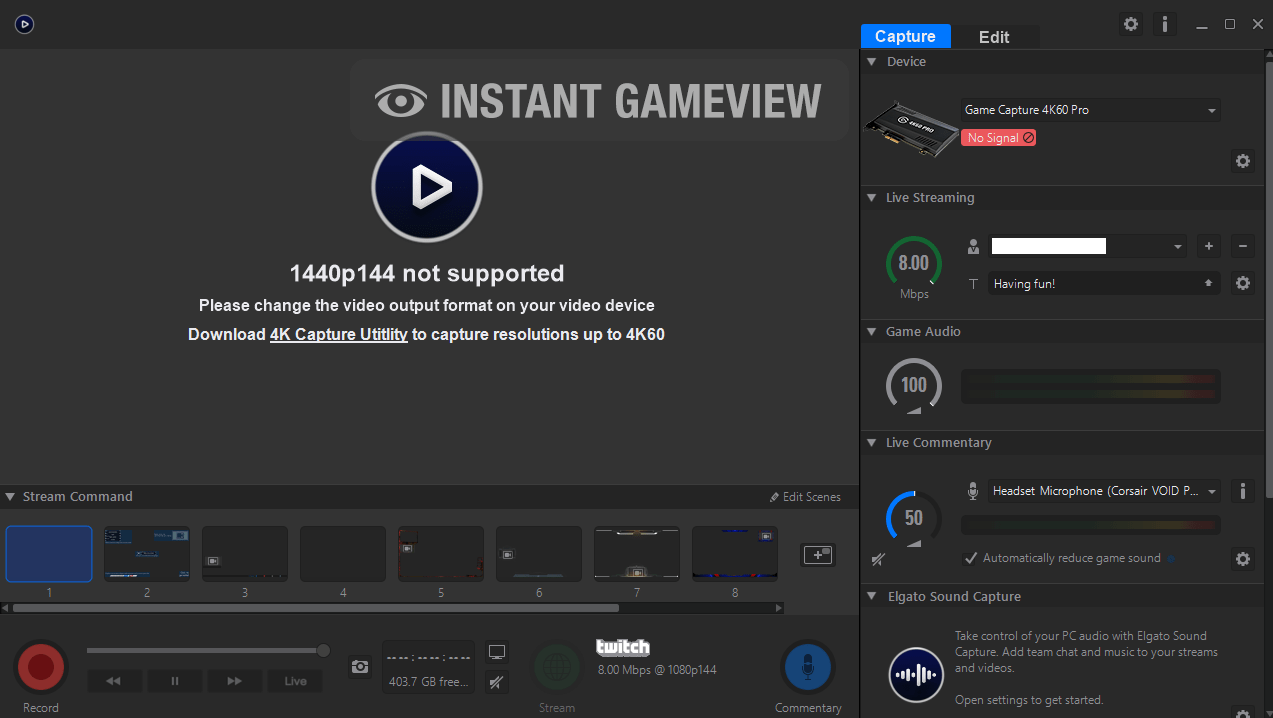Add a streaming account with the plus button
The image size is (1273, 718).
(1208, 245)
